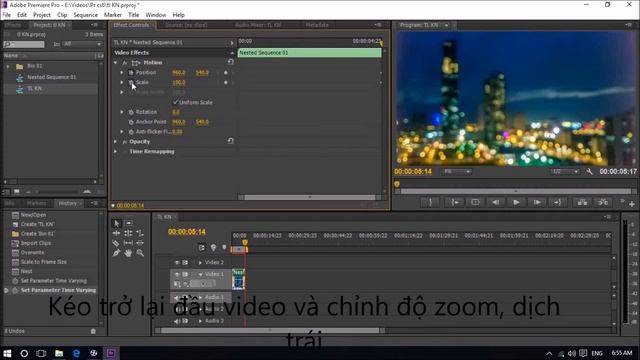Viewport: 640px width, 360px height.
Task: Expand the Time Remapping group
Action: 116,151
